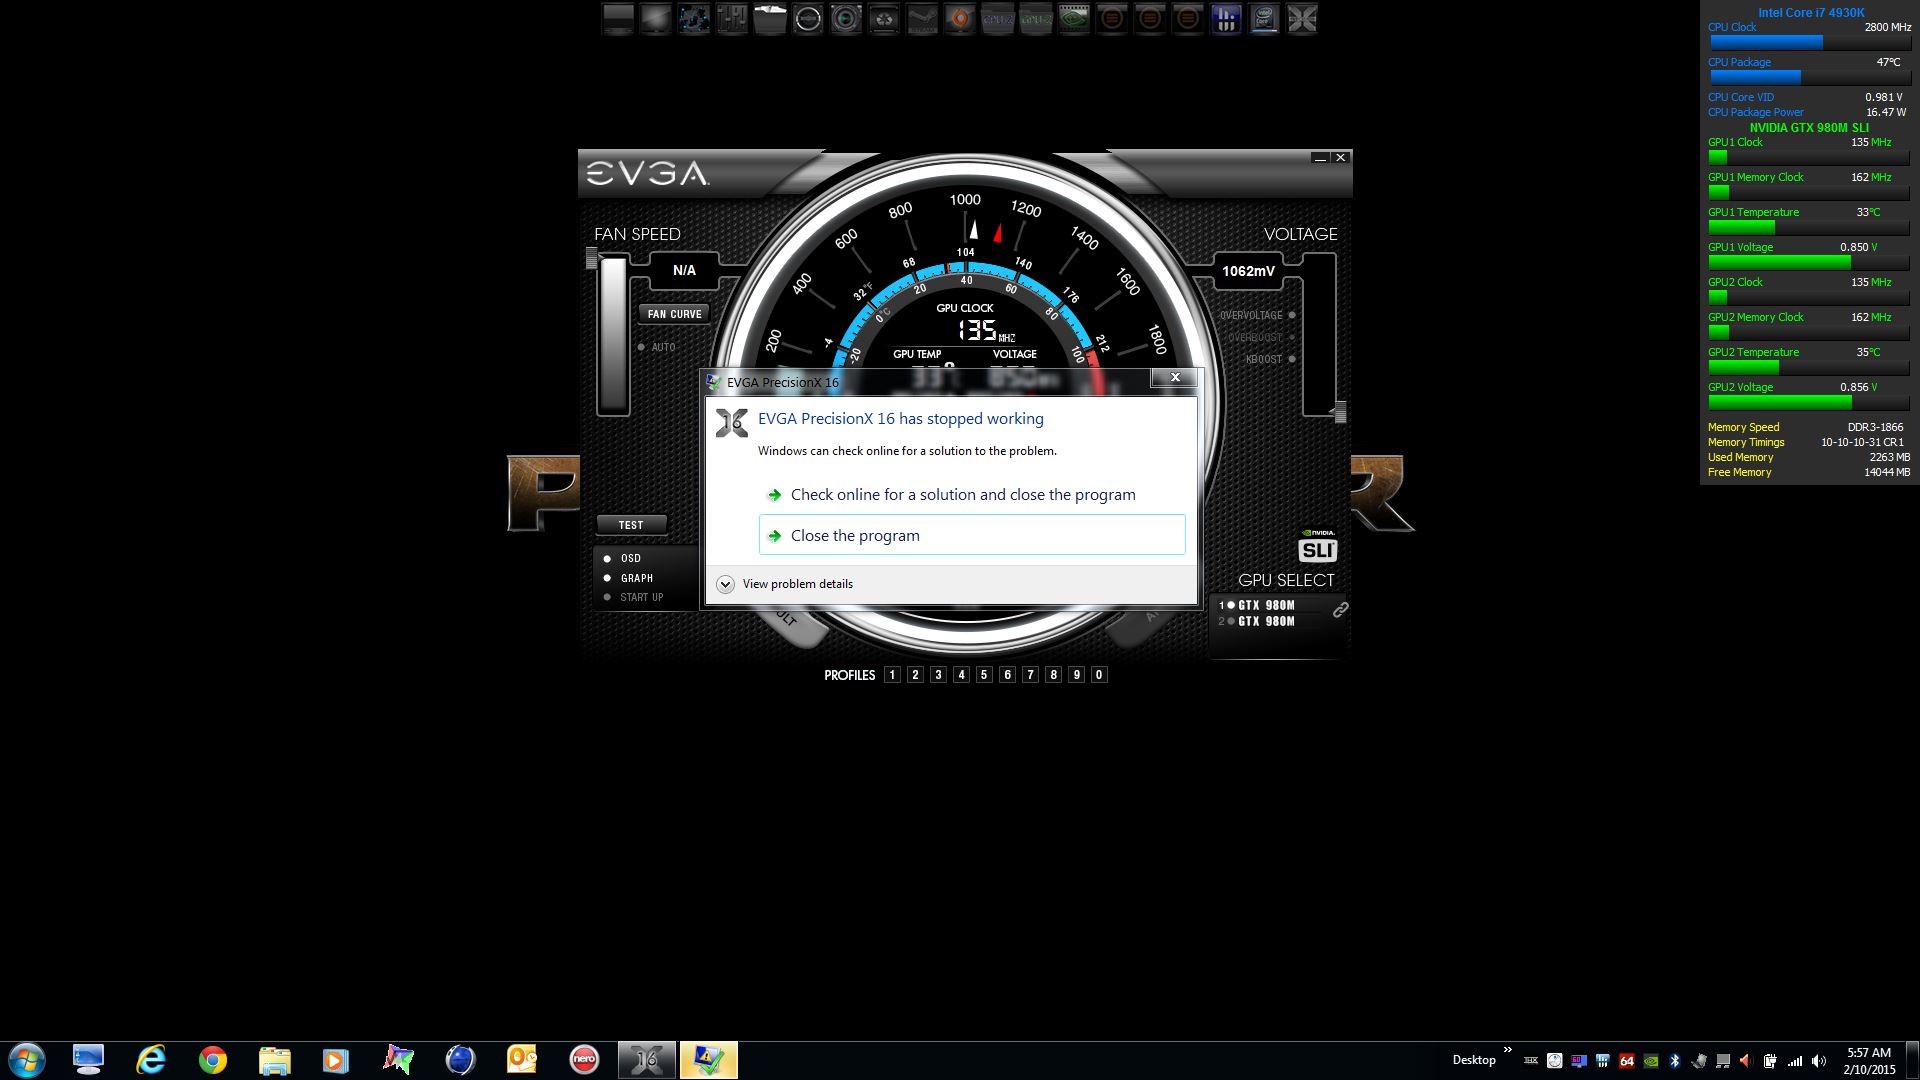Toggle KBOOST option
This screenshot has height=1080, width=1920.
1270,359
